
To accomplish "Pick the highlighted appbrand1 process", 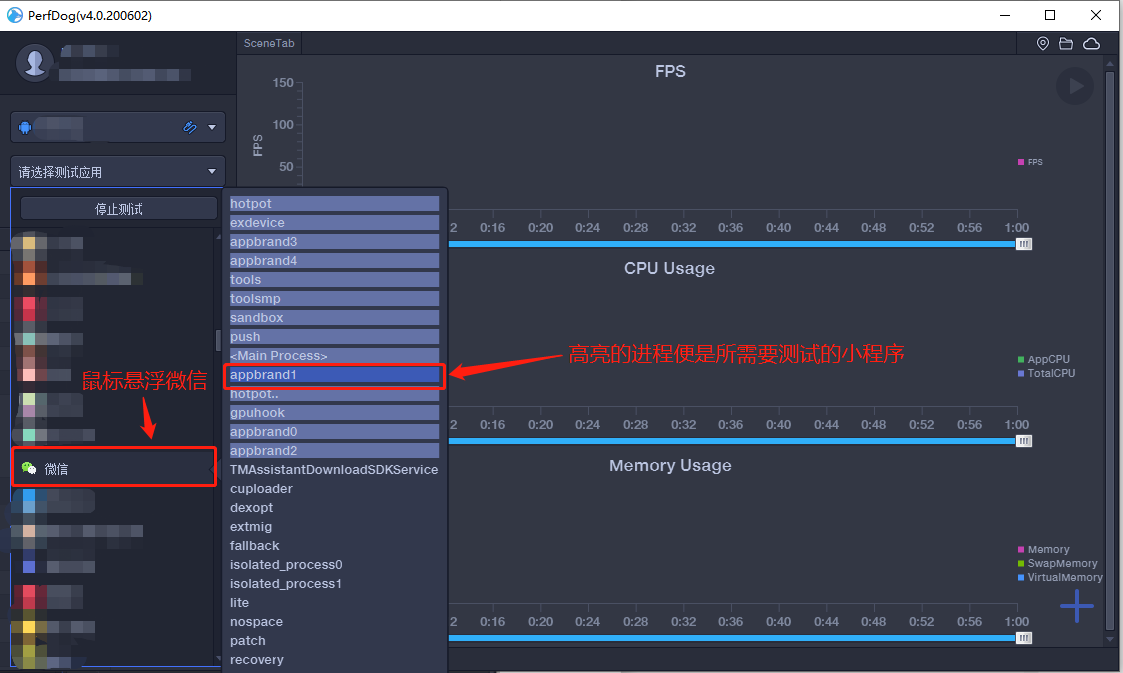I will [x=334, y=374].
